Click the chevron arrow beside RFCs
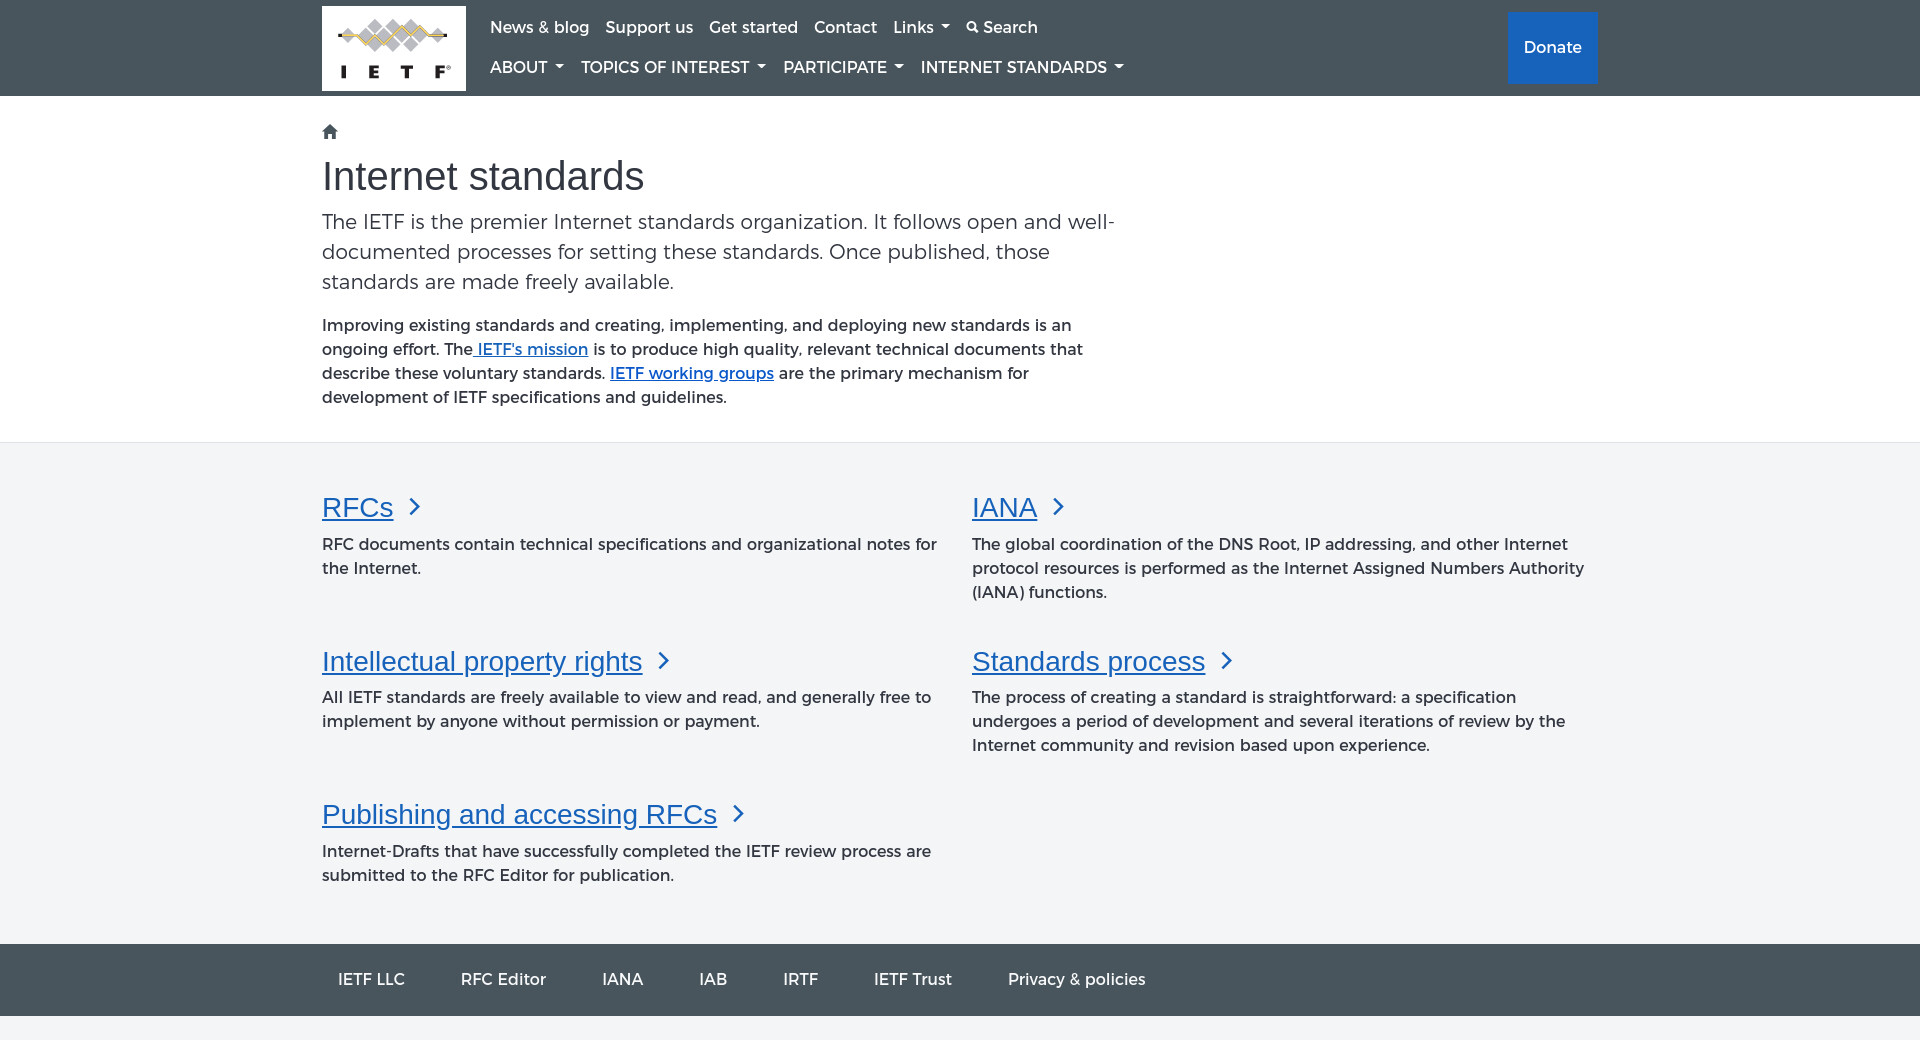Viewport: 1920px width, 1040px height. click(x=414, y=507)
